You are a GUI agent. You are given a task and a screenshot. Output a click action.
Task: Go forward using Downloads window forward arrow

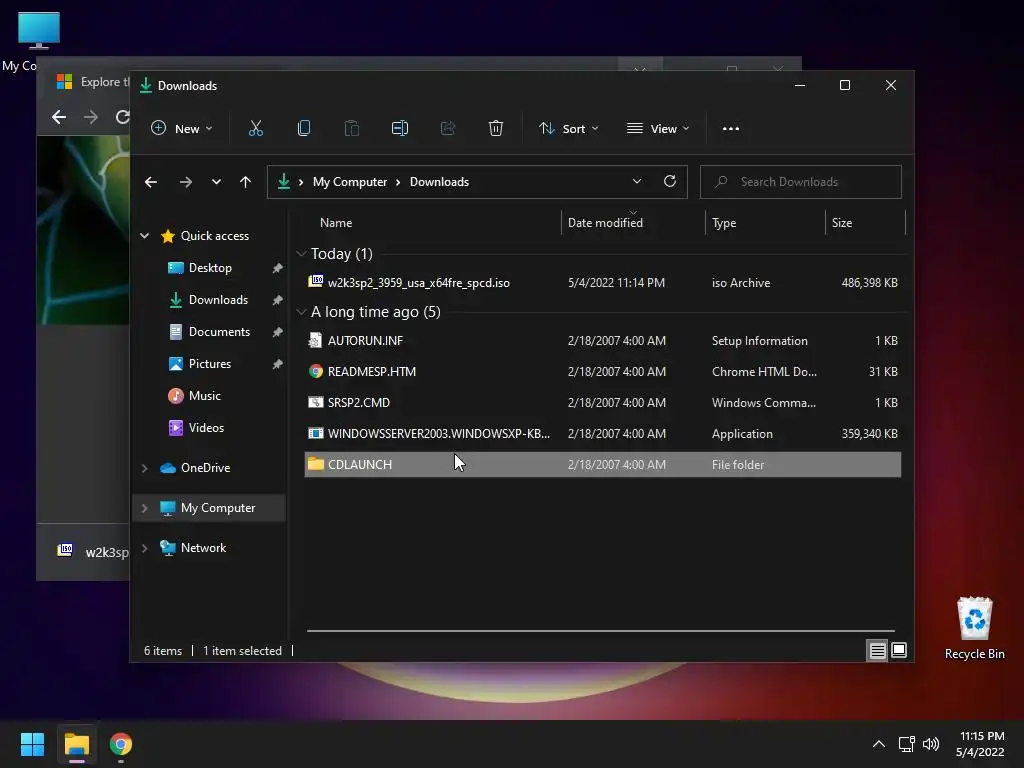[185, 182]
